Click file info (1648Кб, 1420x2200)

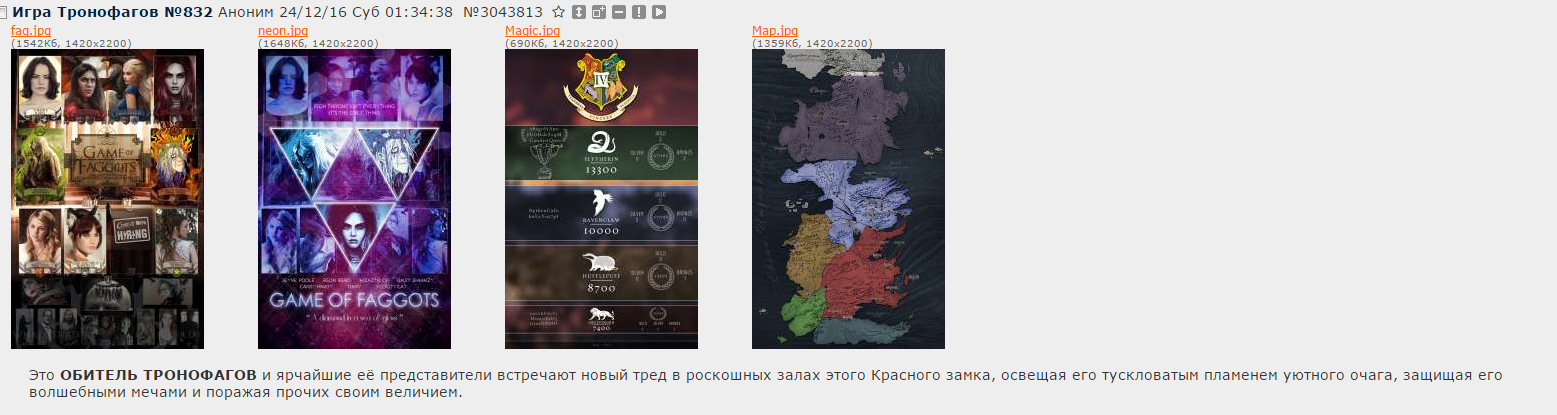(x=318, y=43)
